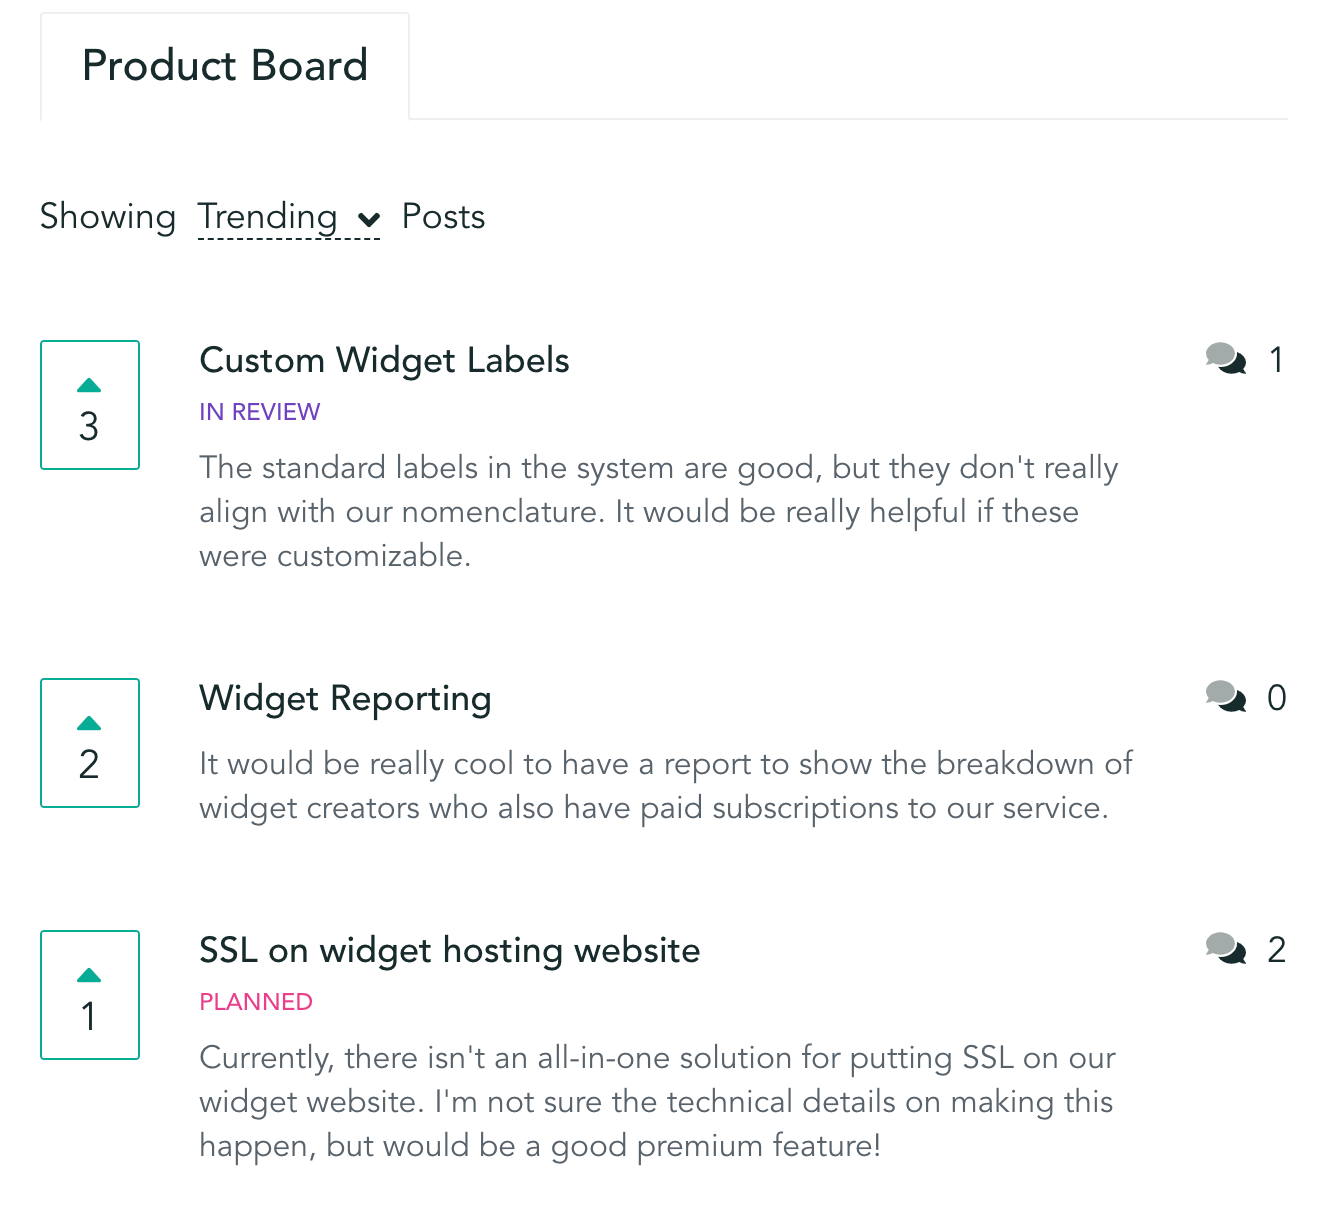
Task: Click upvote arrow for SSL widget hosting
Action: pyautogui.click(x=89, y=976)
